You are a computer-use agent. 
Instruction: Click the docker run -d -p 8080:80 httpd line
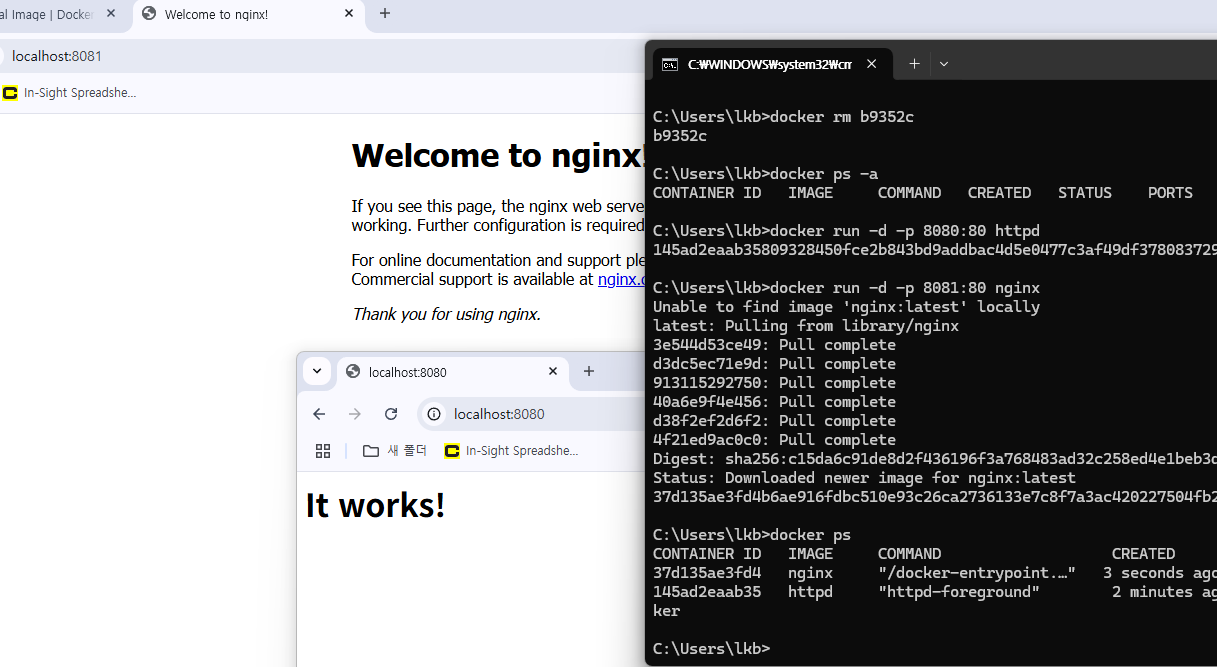point(846,231)
